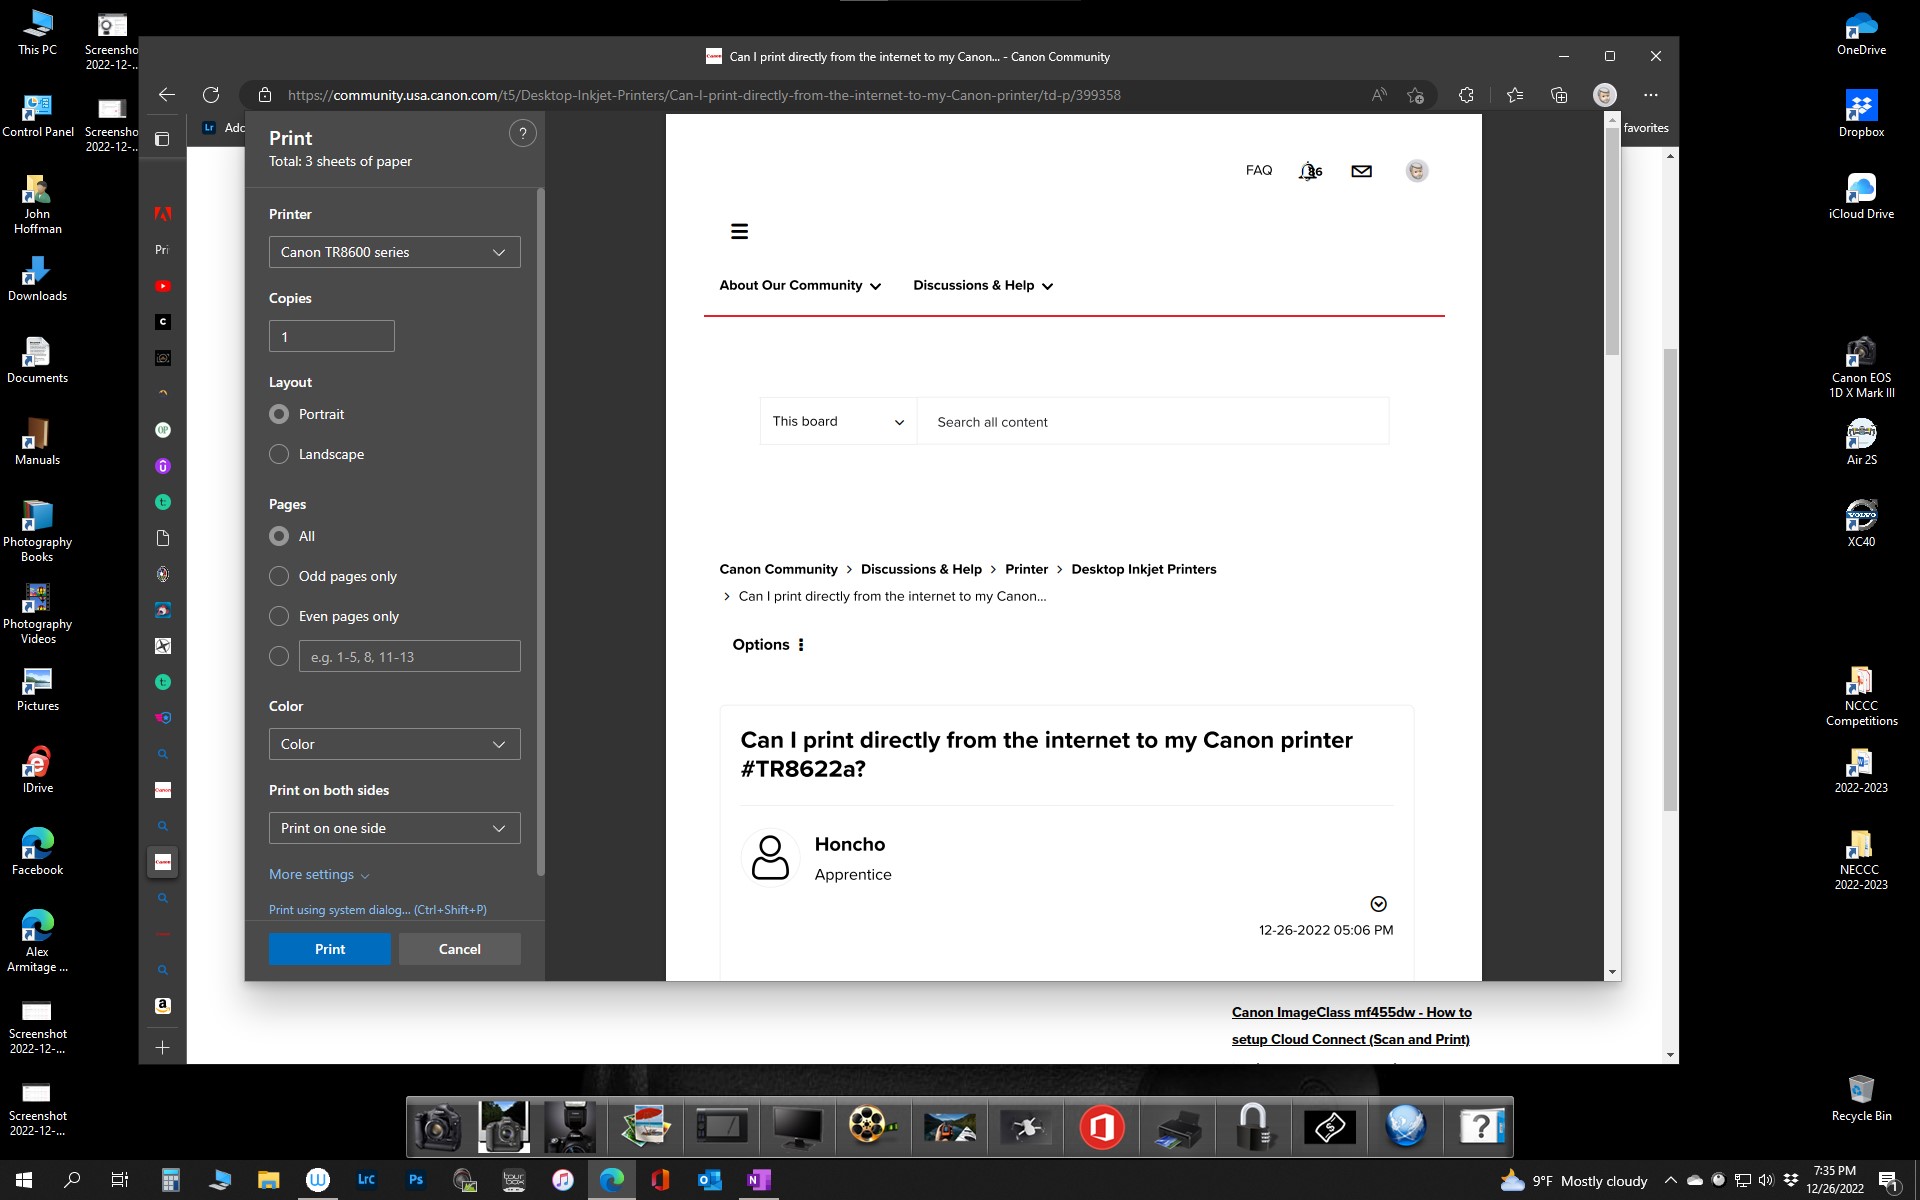Click the Copies number field
This screenshot has width=1920, height=1200.
tap(331, 337)
